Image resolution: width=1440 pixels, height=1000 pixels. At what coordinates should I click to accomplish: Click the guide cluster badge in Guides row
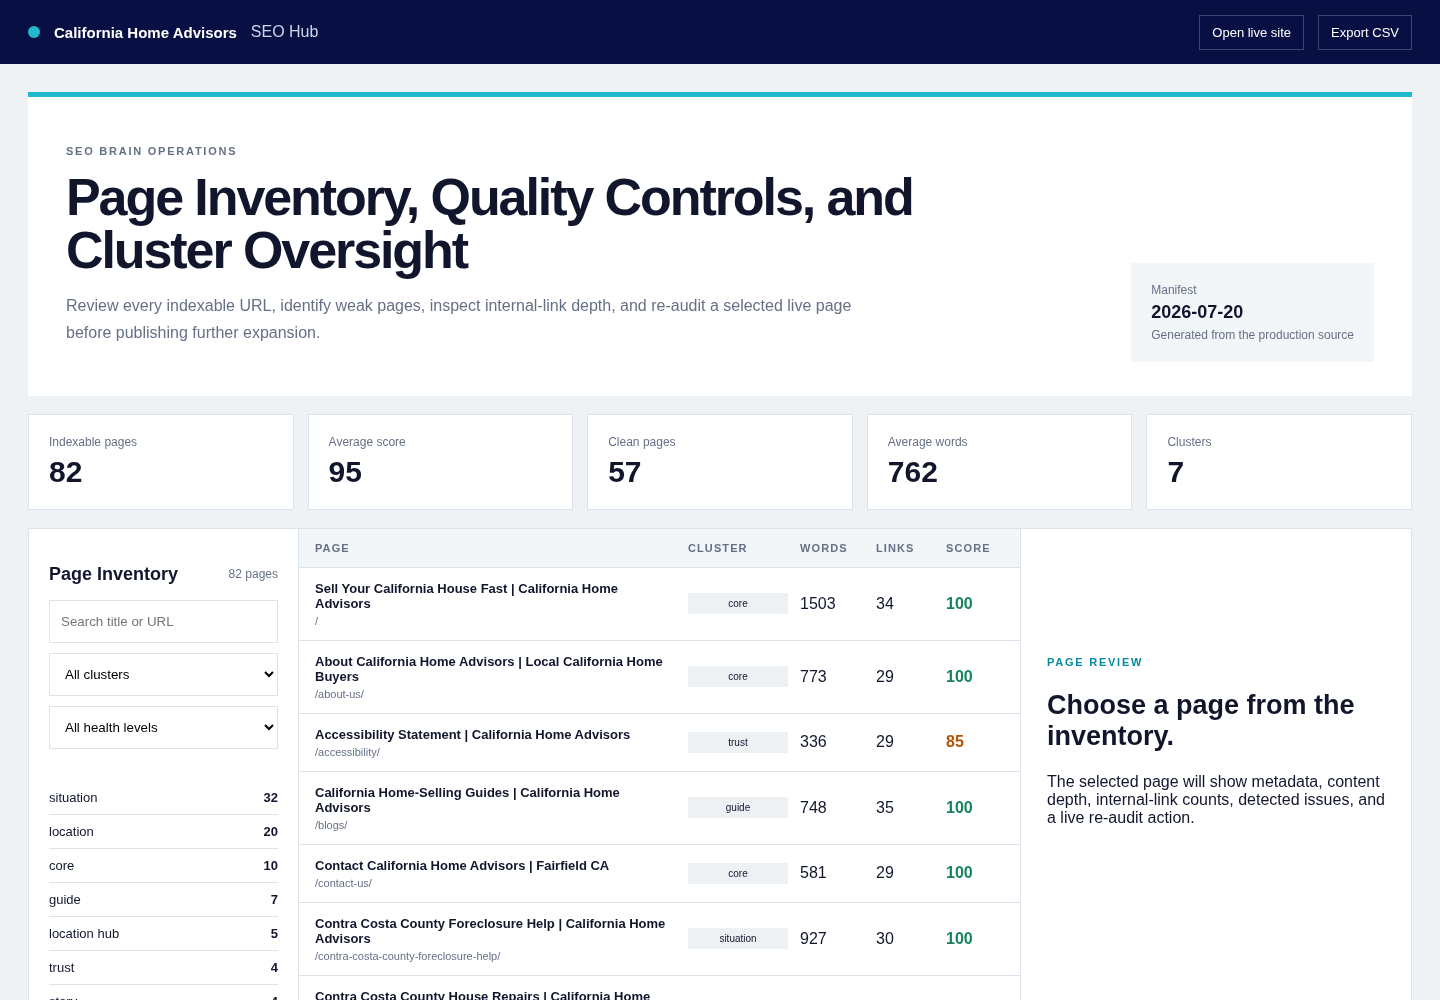tap(738, 807)
